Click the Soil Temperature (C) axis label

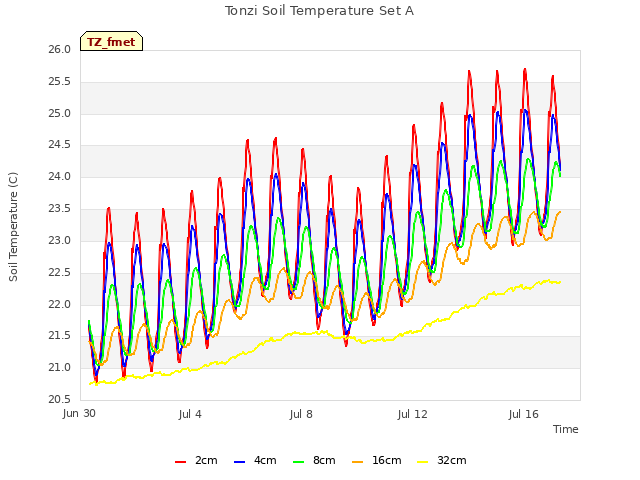coord(13,227)
